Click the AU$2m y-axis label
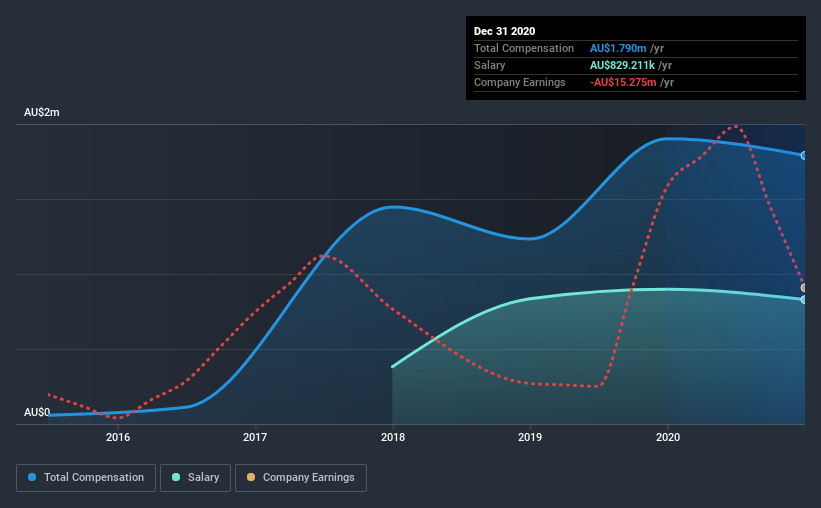The width and height of the screenshot is (821, 508). point(42,113)
